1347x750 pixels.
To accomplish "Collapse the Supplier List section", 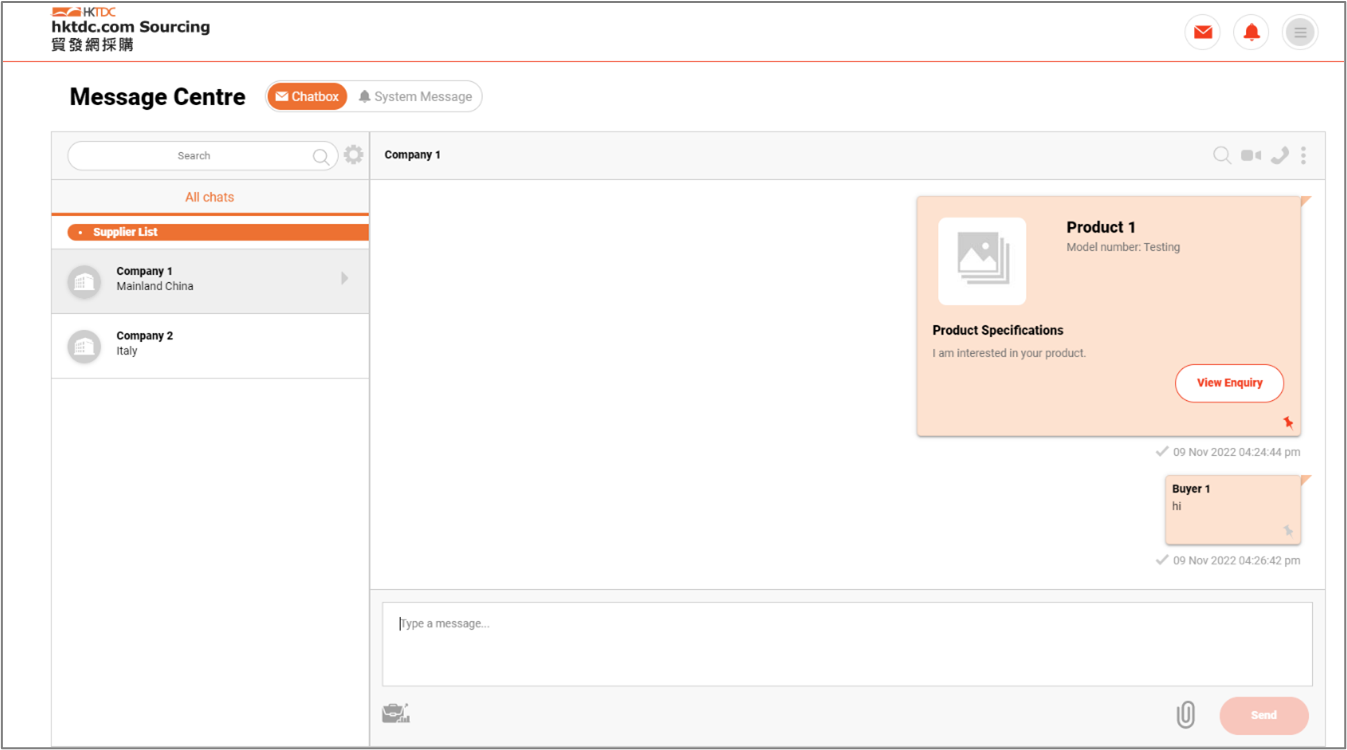I will point(218,232).
